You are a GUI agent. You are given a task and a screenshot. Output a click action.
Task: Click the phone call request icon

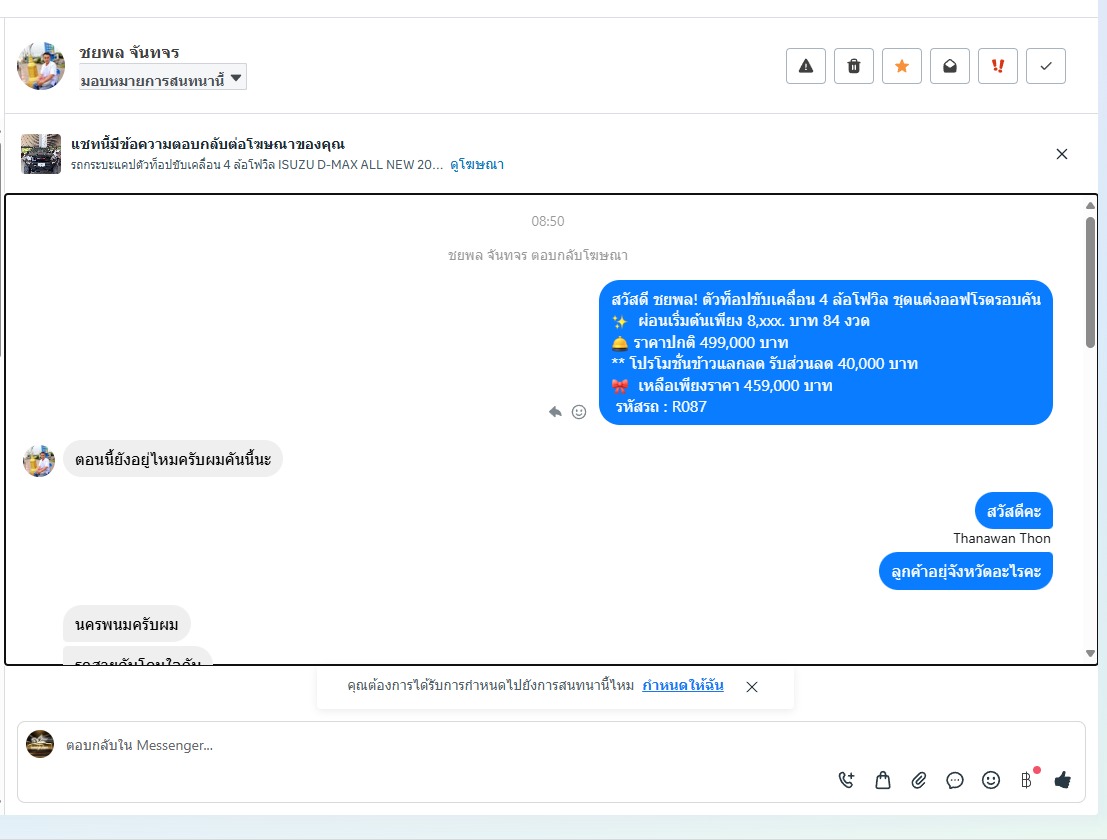pos(846,780)
